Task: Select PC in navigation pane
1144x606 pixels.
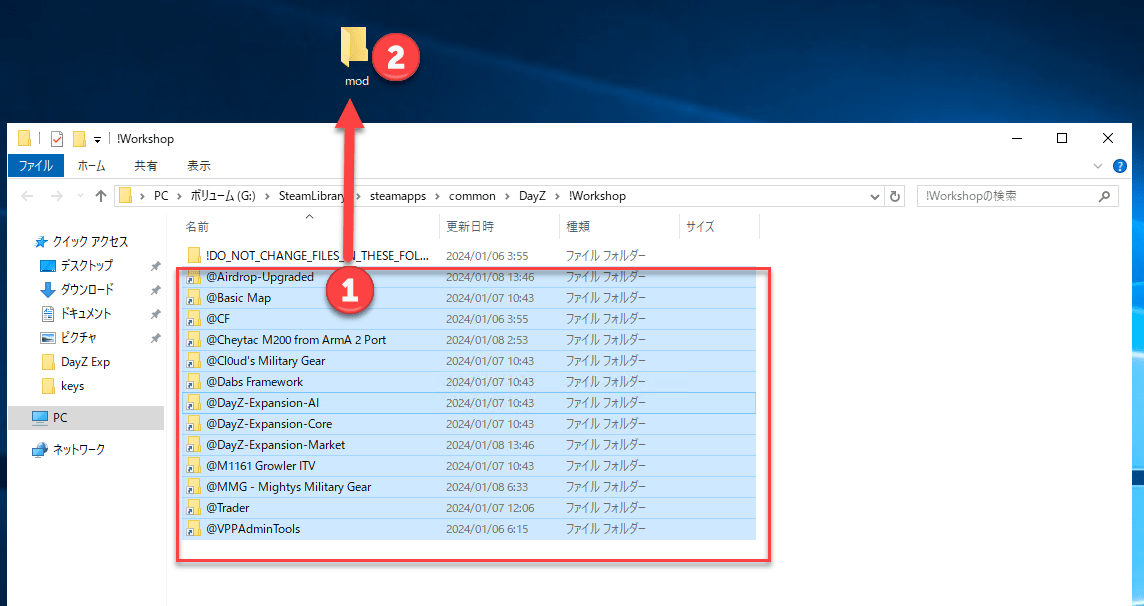Action: point(85,418)
